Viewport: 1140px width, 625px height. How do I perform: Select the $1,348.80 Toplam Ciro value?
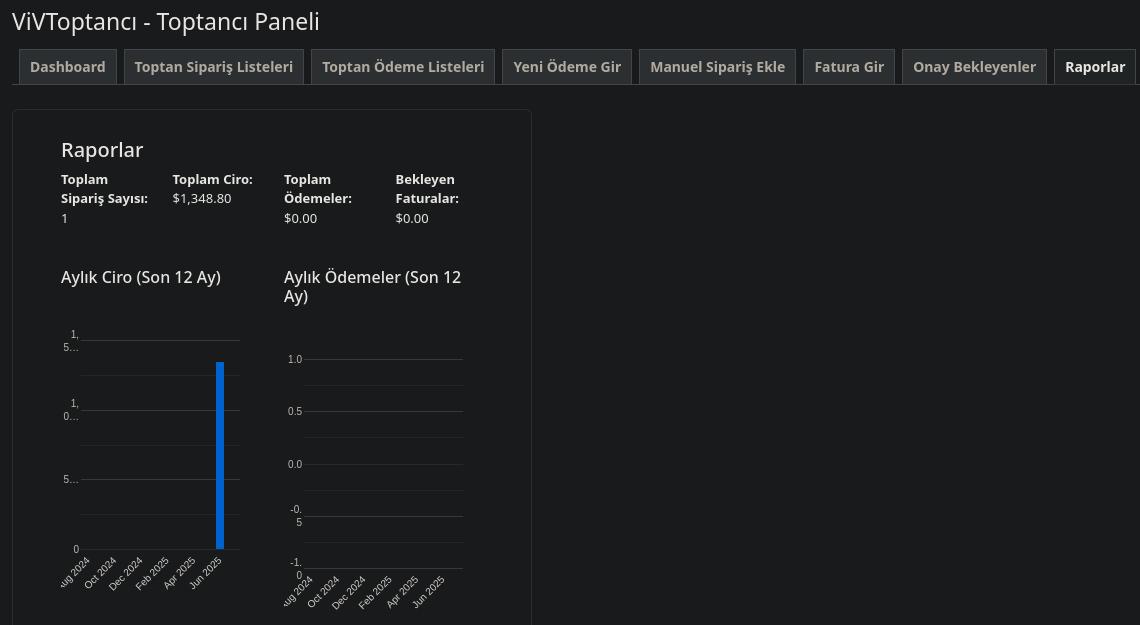coord(202,198)
